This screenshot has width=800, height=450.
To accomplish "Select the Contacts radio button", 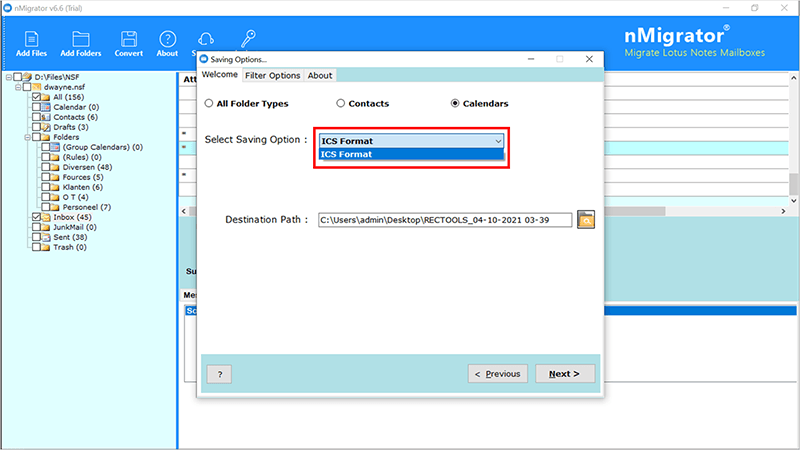I will pyautogui.click(x=341, y=103).
